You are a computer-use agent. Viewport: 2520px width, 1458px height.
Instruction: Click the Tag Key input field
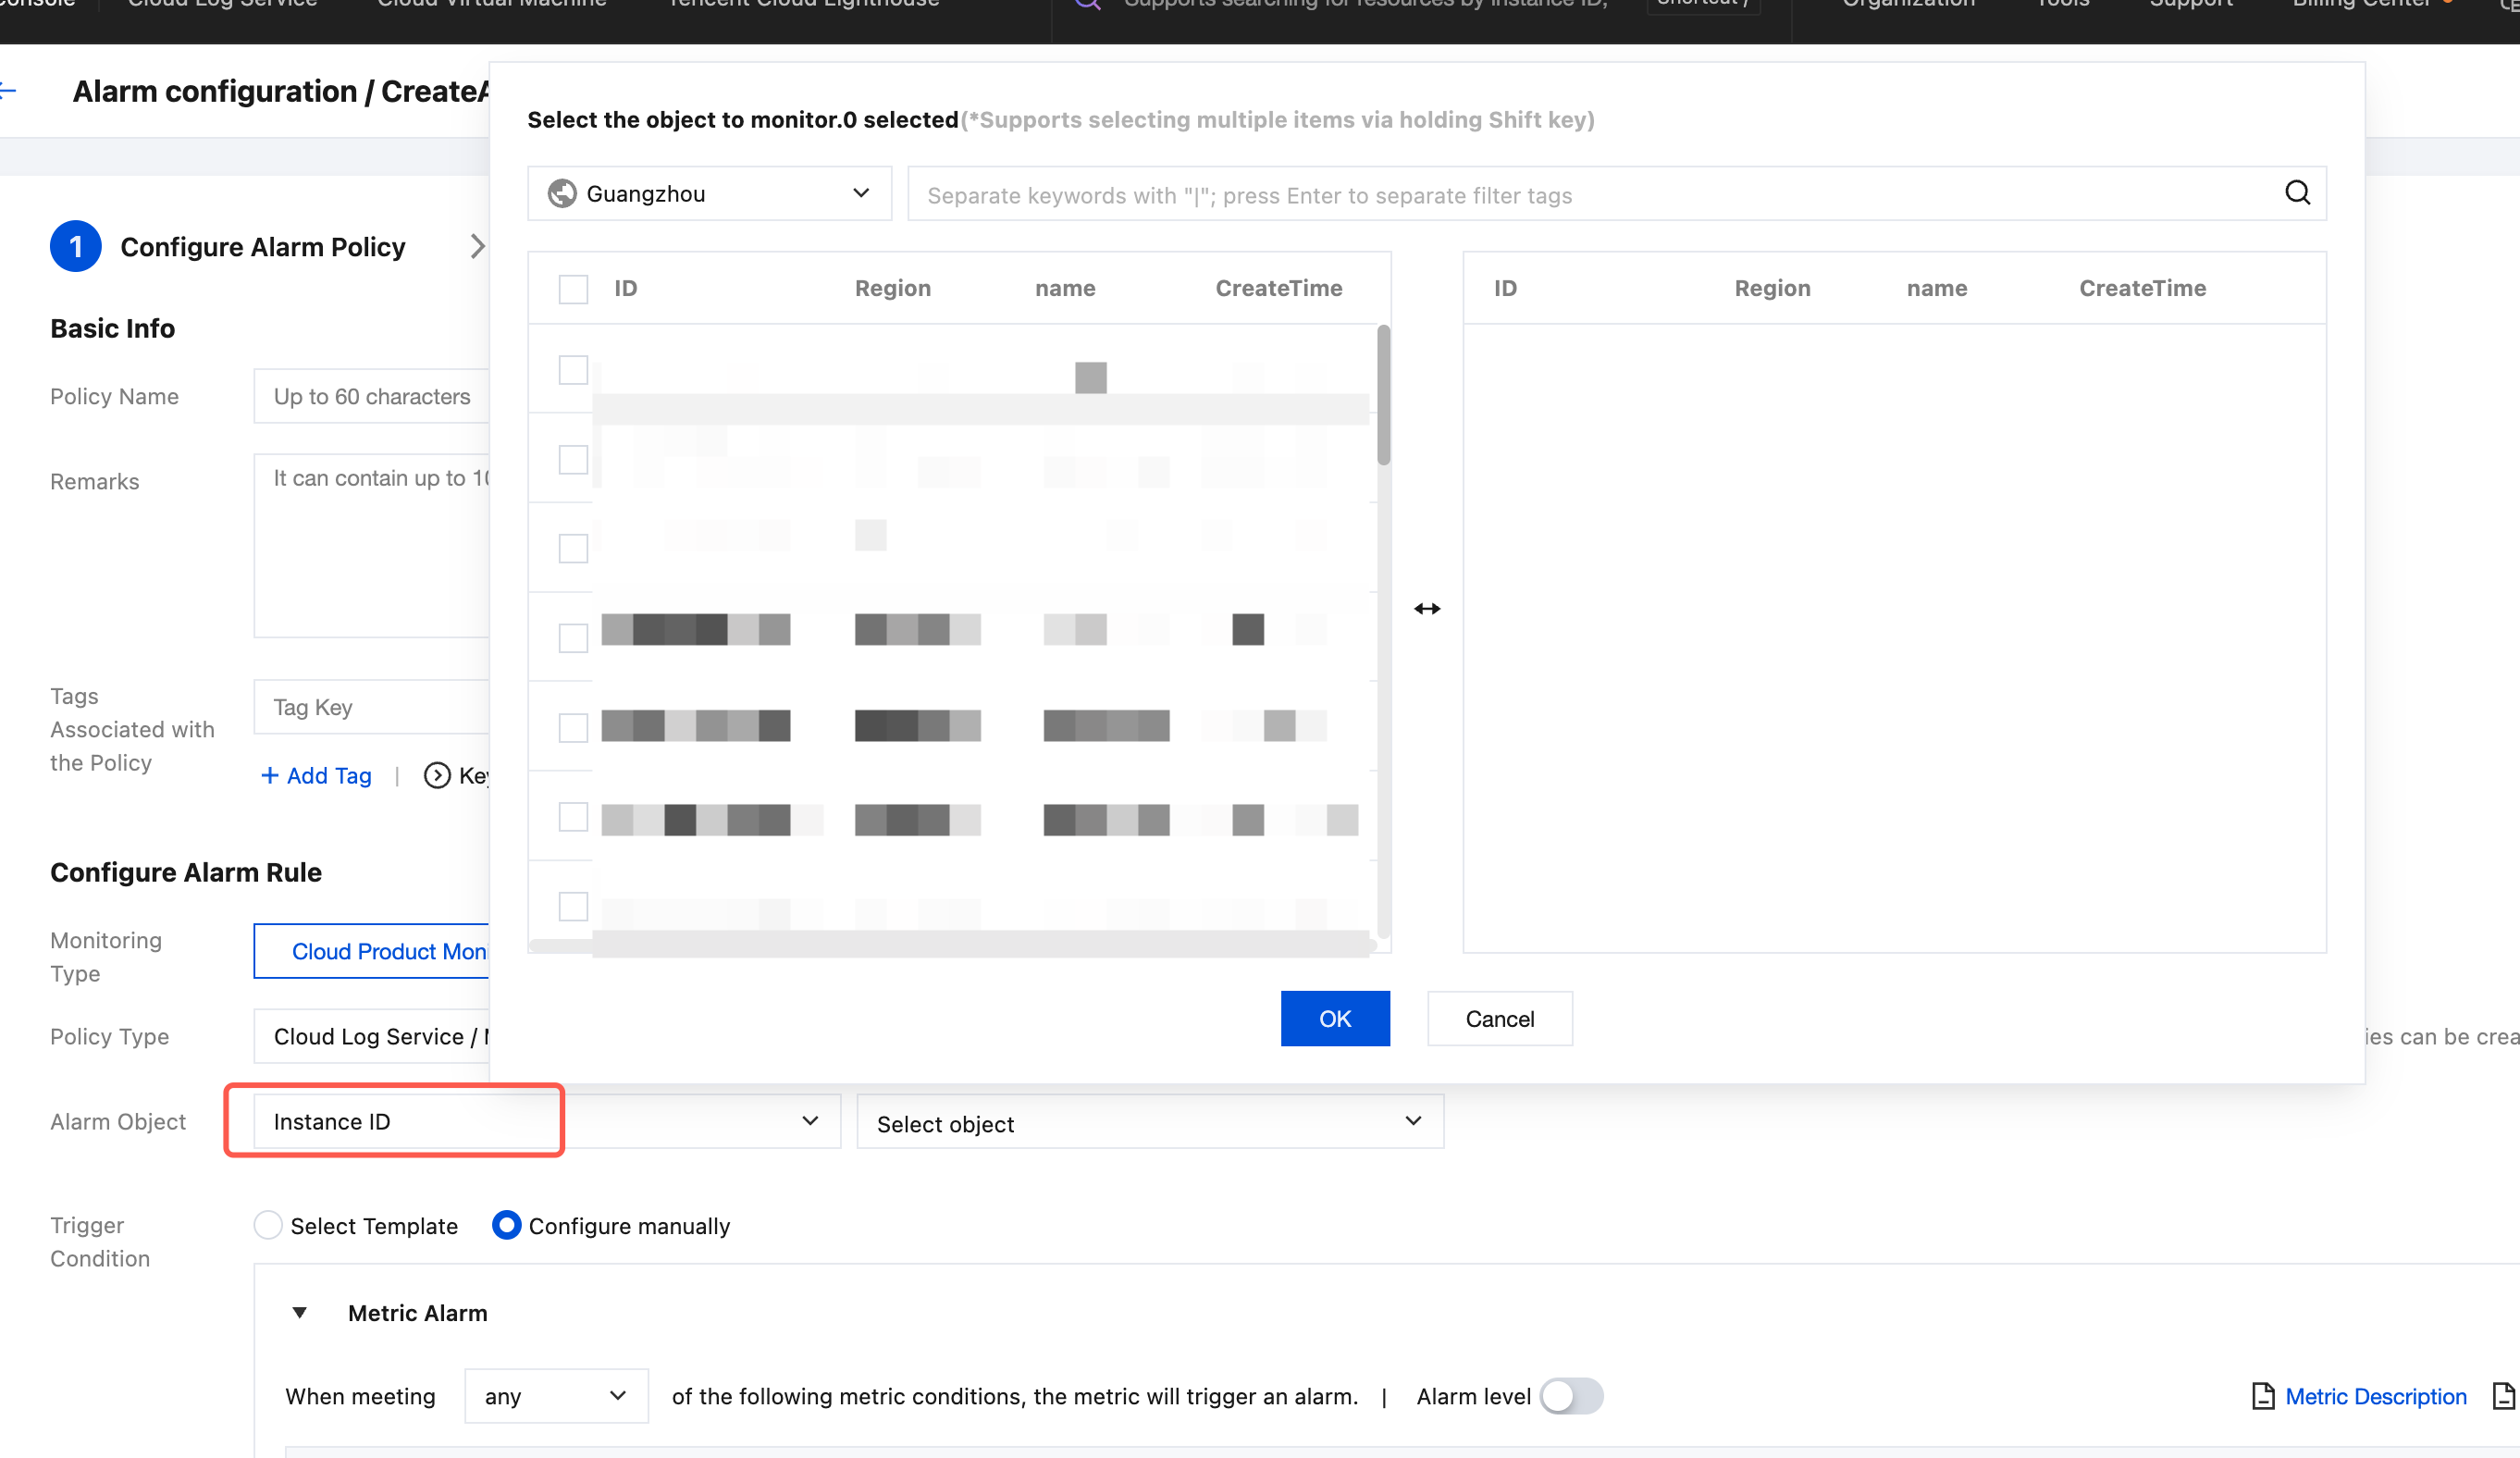[x=372, y=707]
